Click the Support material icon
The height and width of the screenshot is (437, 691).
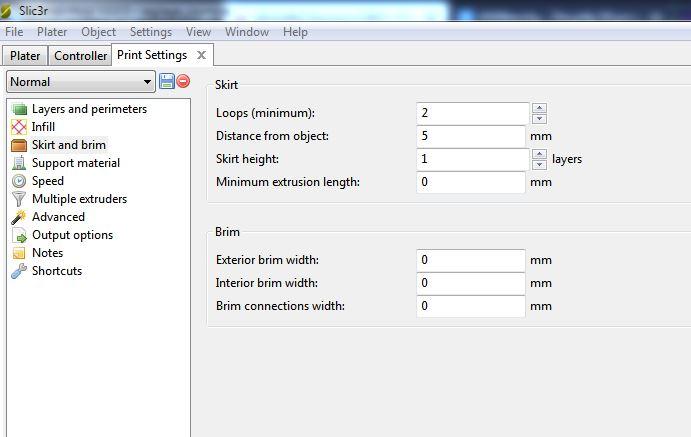pos(18,163)
